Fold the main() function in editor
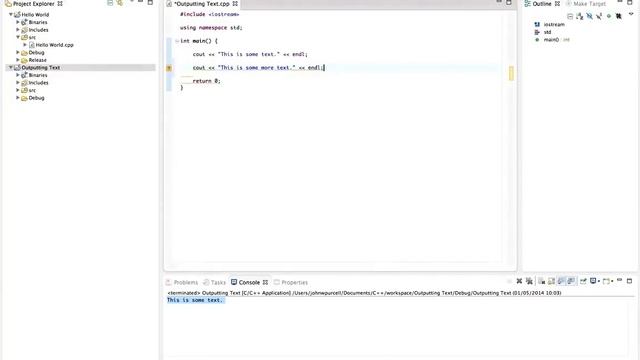 177,41
